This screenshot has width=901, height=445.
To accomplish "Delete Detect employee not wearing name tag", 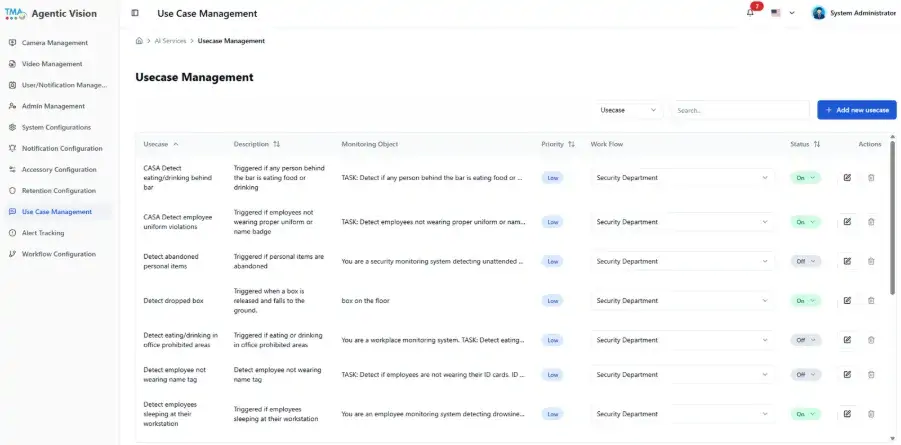I will [871, 374].
